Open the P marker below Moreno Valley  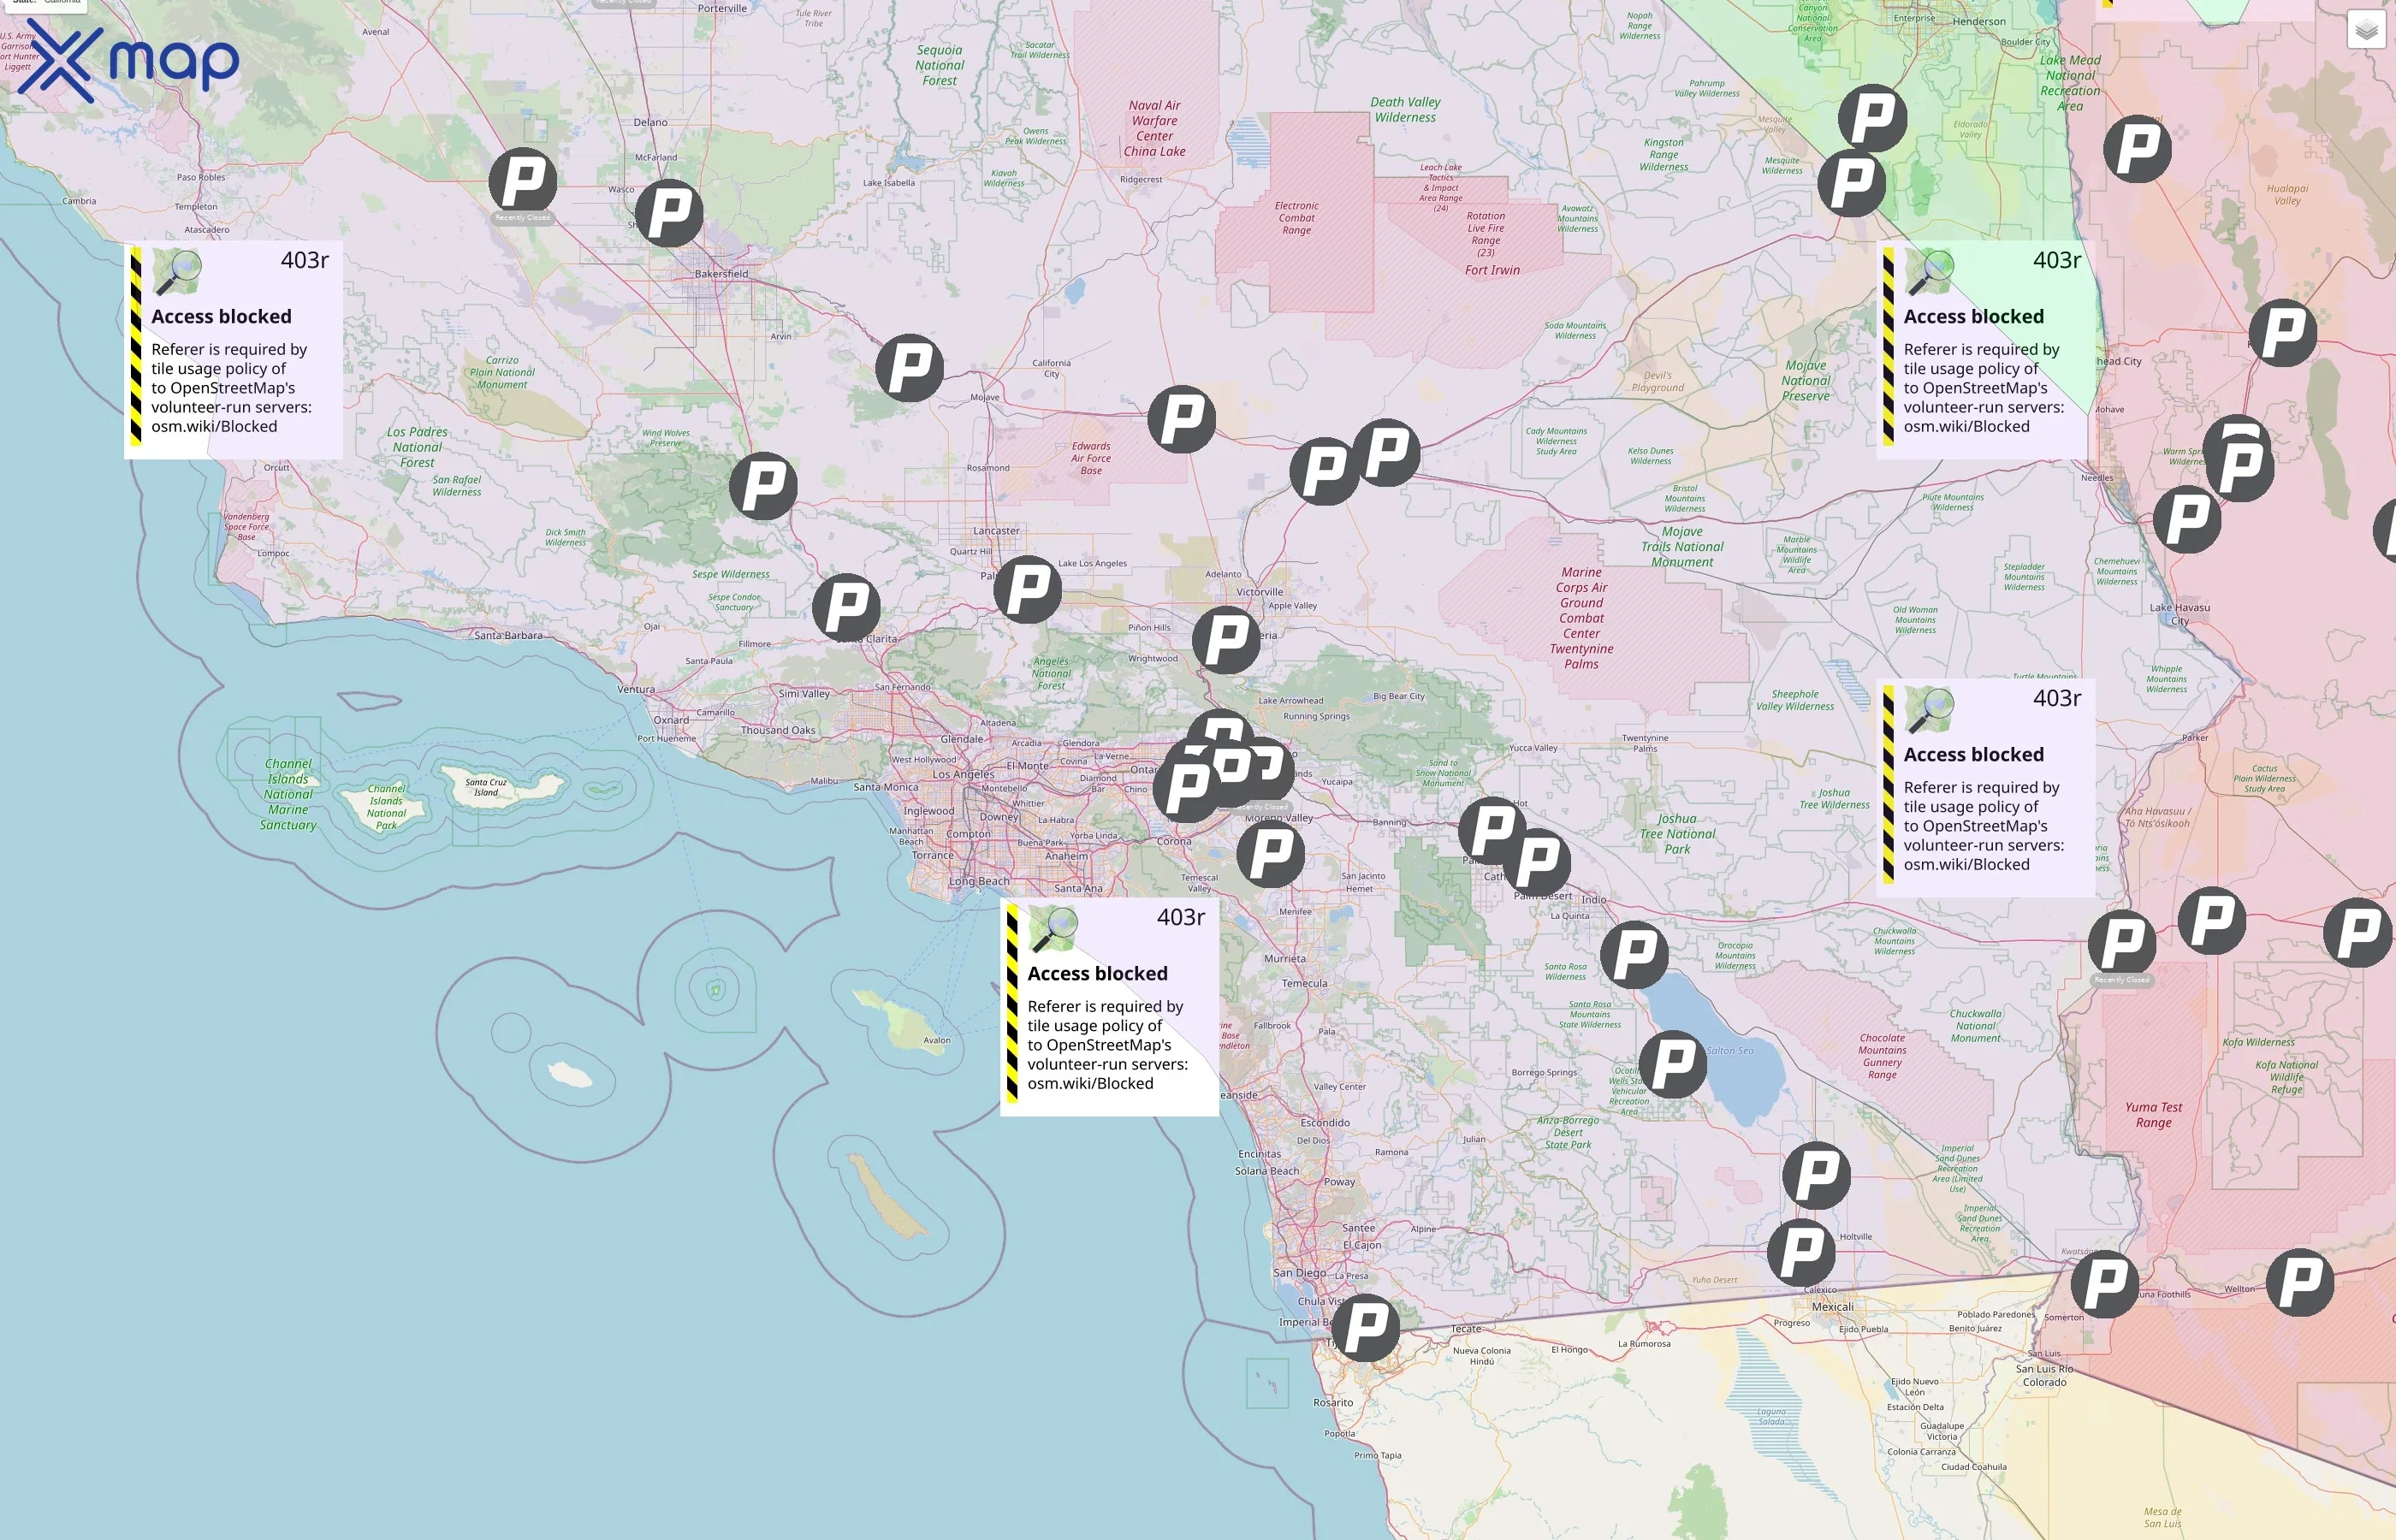click(x=1270, y=854)
